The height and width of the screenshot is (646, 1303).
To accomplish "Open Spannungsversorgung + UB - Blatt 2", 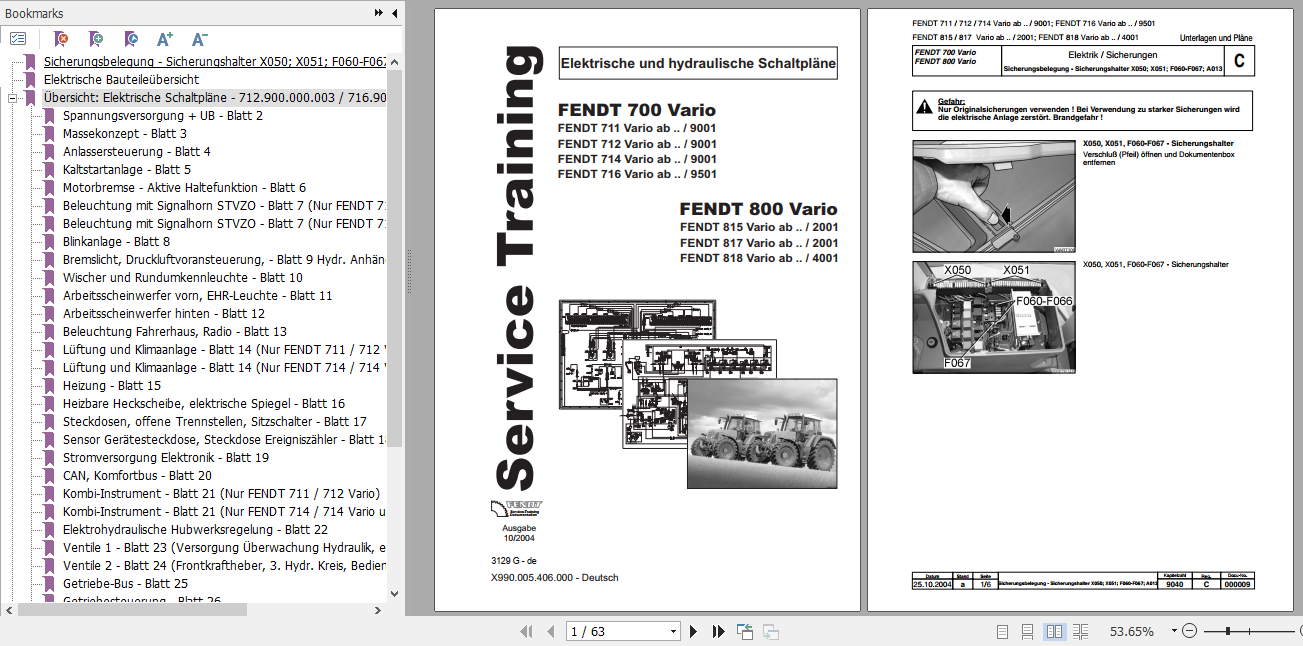I will pyautogui.click(x=163, y=116).
